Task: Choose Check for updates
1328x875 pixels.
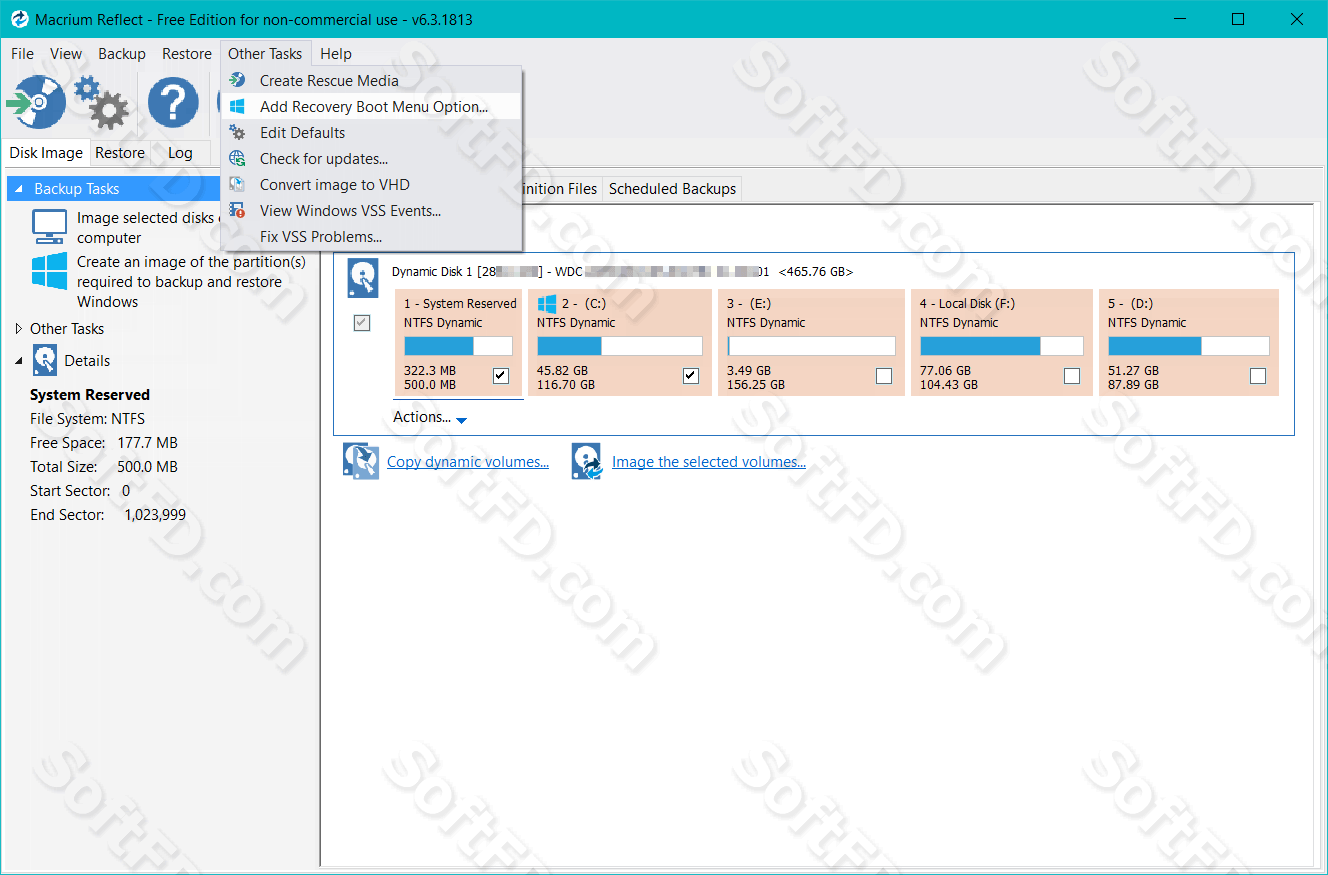Action: click(x=371, y=158)
